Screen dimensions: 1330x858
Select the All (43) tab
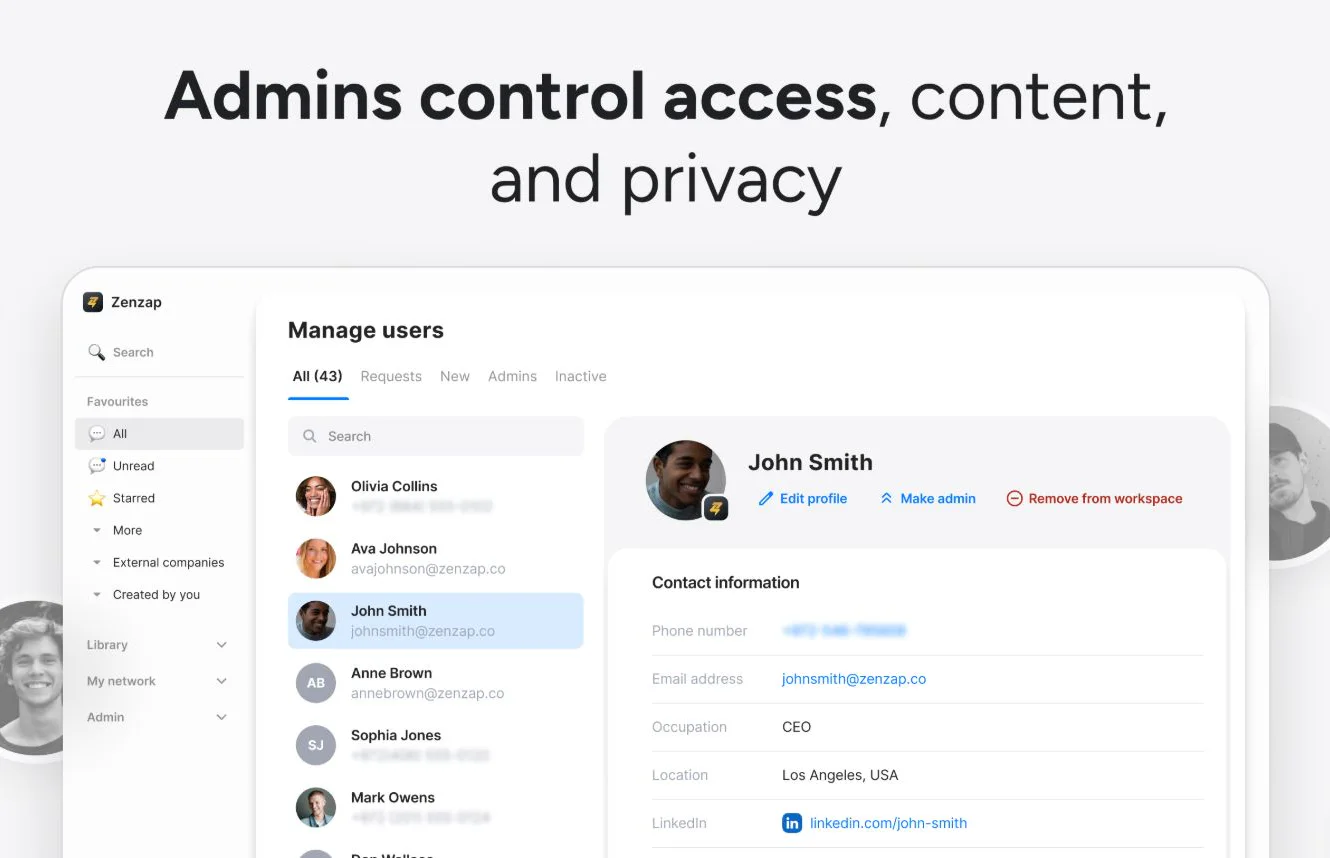(318, 376)
